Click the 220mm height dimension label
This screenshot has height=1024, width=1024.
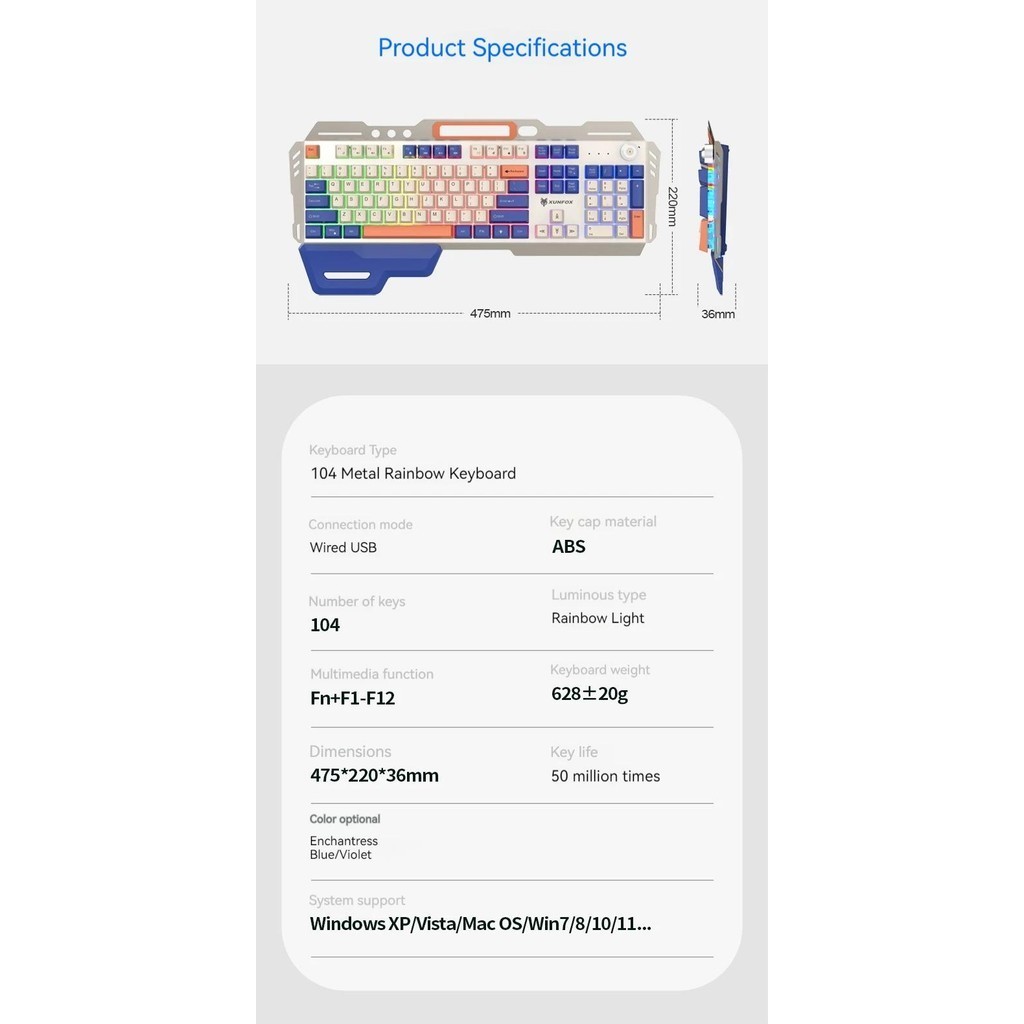[x=673, y=206]
